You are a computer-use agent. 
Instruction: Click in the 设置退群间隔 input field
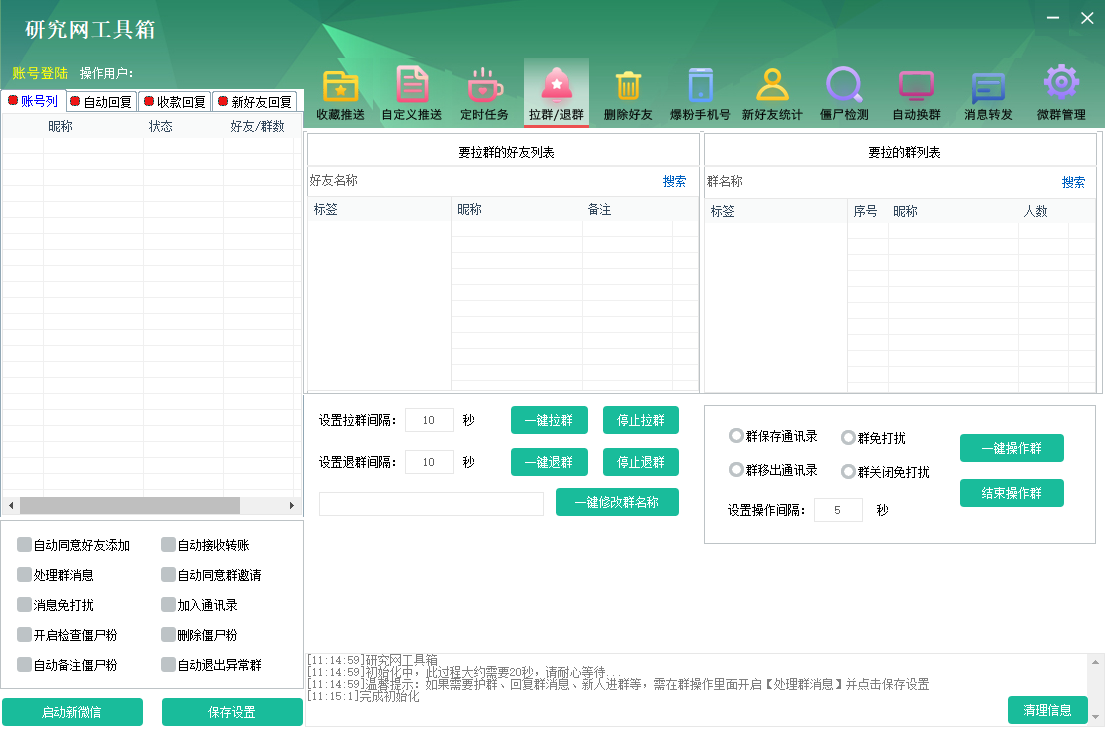tap(429, 462)
